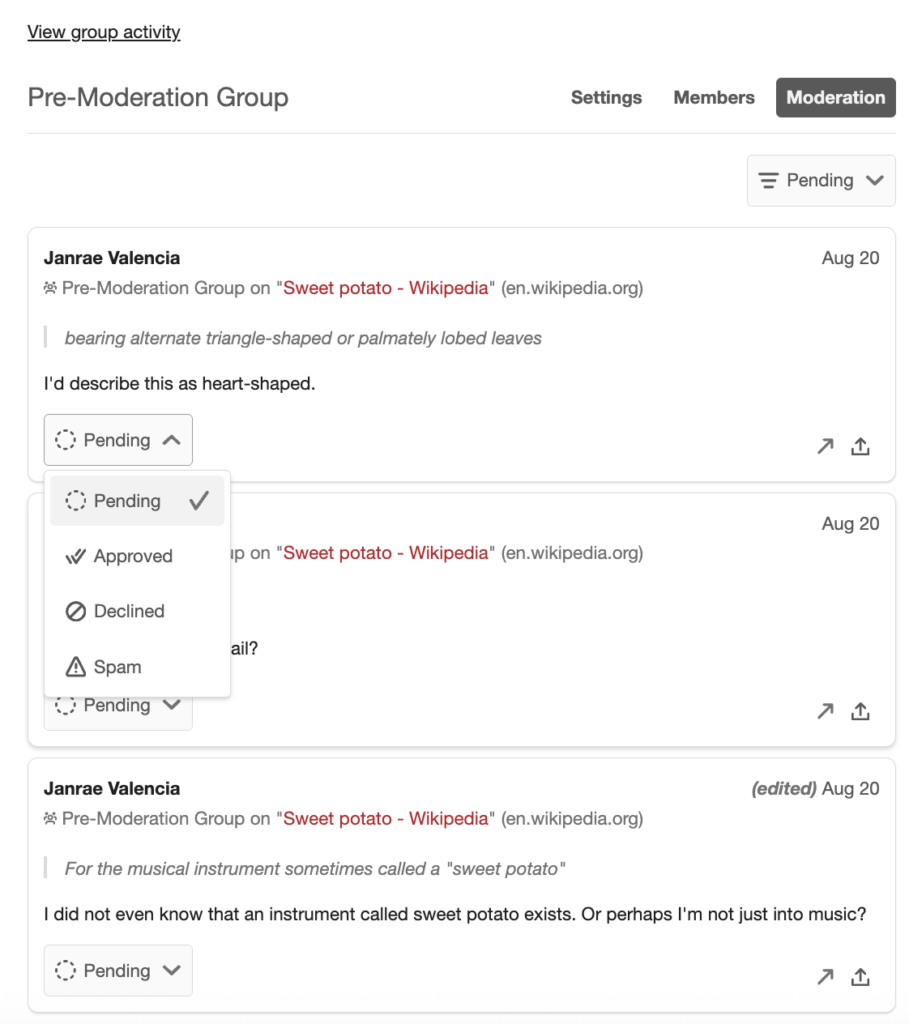Click the author name Janrae Valencia
This screenshot has width=909, height=1024.
111,257
